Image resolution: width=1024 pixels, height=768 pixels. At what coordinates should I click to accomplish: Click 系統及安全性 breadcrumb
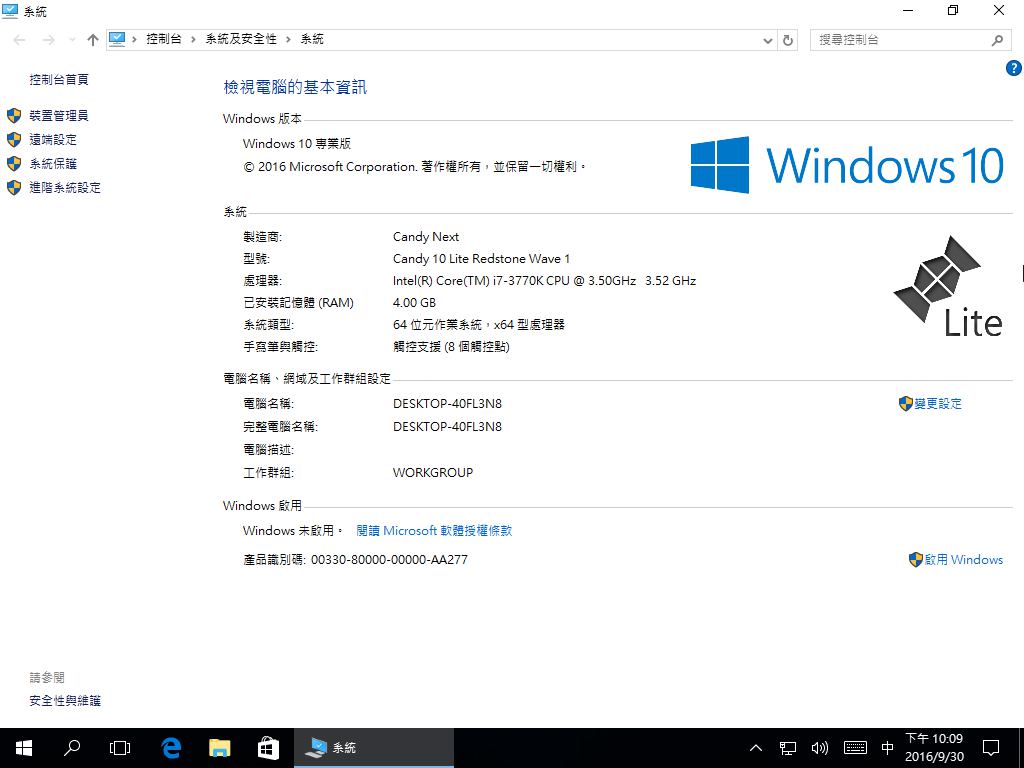(x=241, y=39)
